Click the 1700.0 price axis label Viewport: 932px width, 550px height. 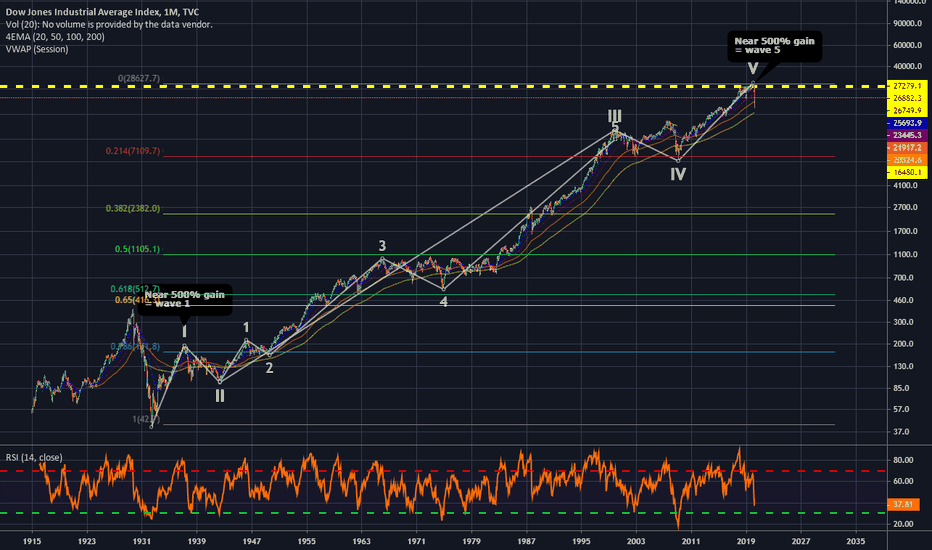pos(905,231)
